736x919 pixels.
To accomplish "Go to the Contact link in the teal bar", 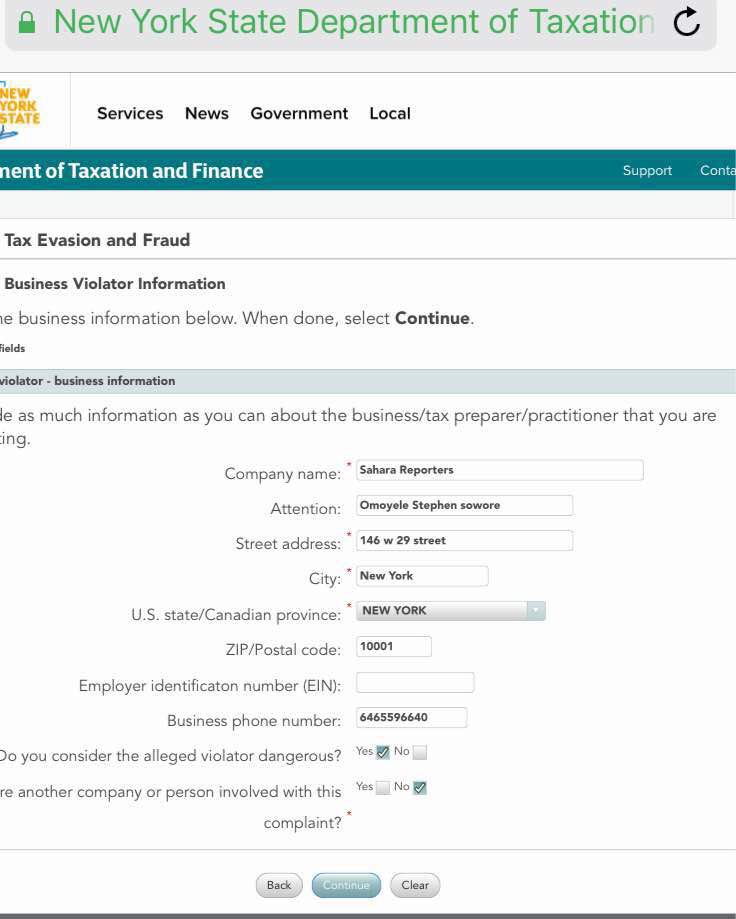I will (718, 171).
